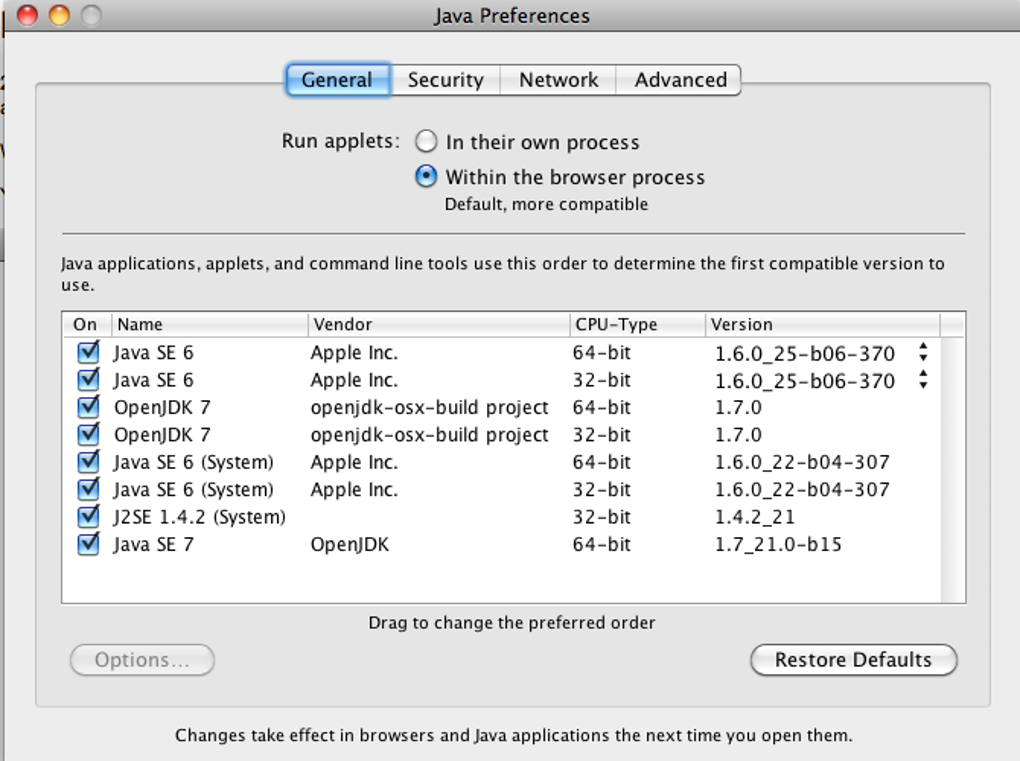
Task: Select the General tab
Action: tap(337, 80)
